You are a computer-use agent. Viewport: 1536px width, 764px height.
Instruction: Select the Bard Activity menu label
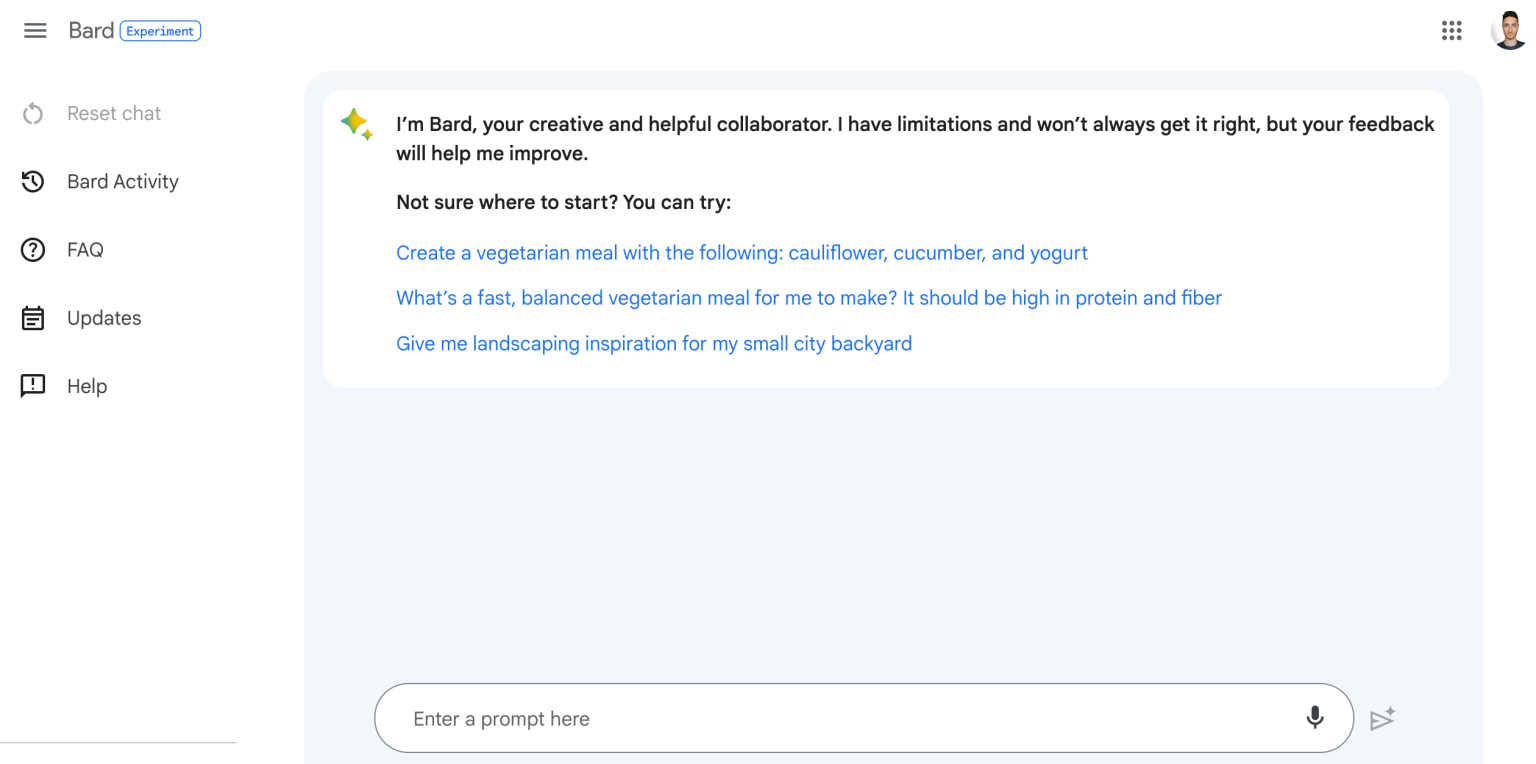[123, 182]
